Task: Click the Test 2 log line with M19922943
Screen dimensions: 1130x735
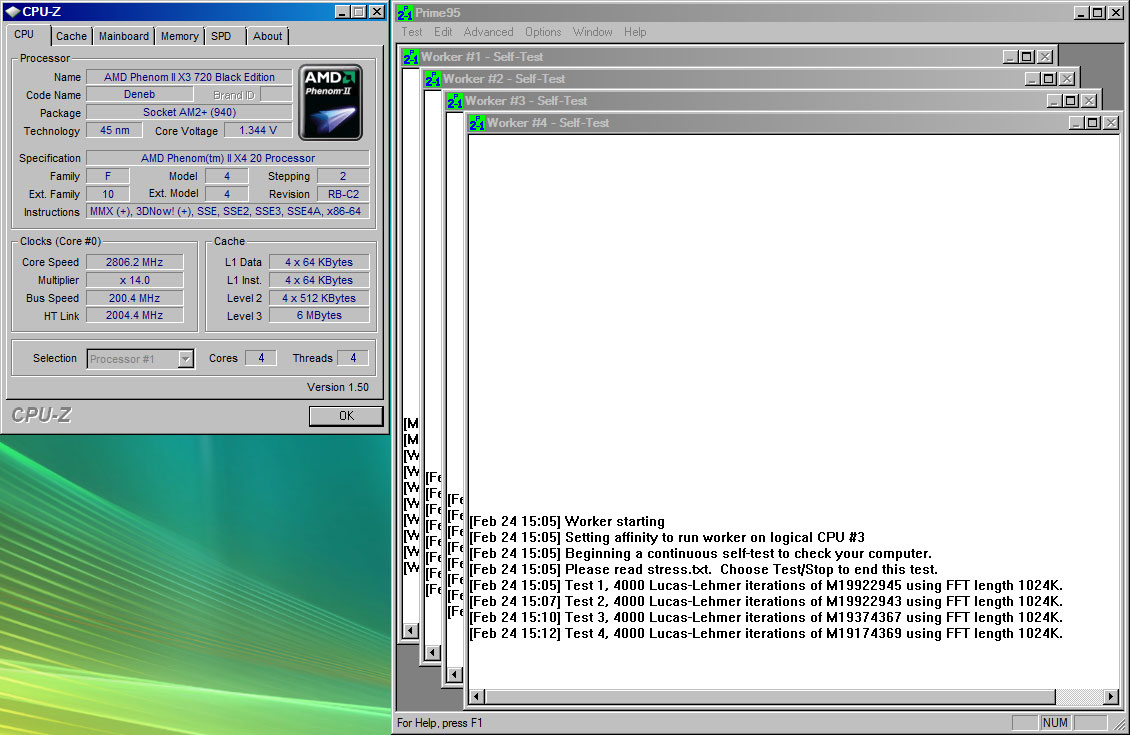Action: click(x=766, y=601)
